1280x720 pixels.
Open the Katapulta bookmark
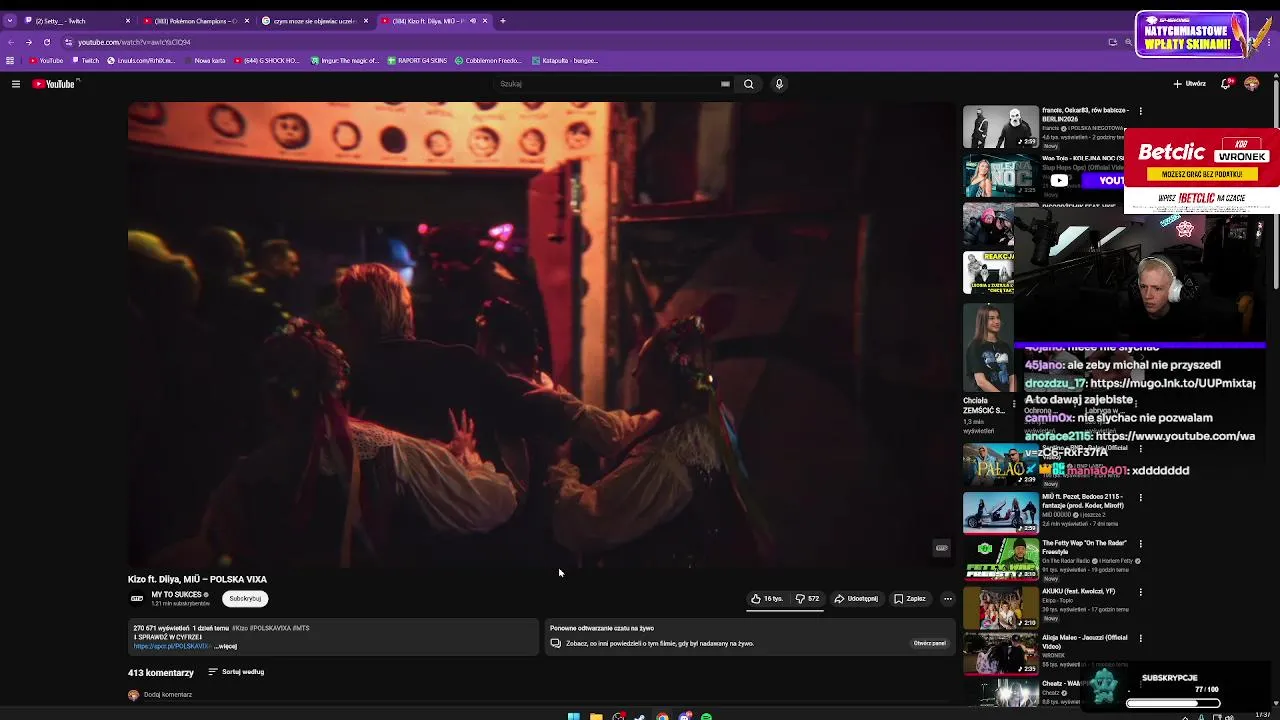click(565, 61)
